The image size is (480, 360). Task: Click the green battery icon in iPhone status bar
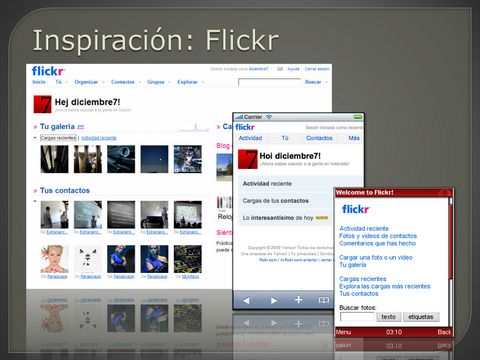[358, 117]
